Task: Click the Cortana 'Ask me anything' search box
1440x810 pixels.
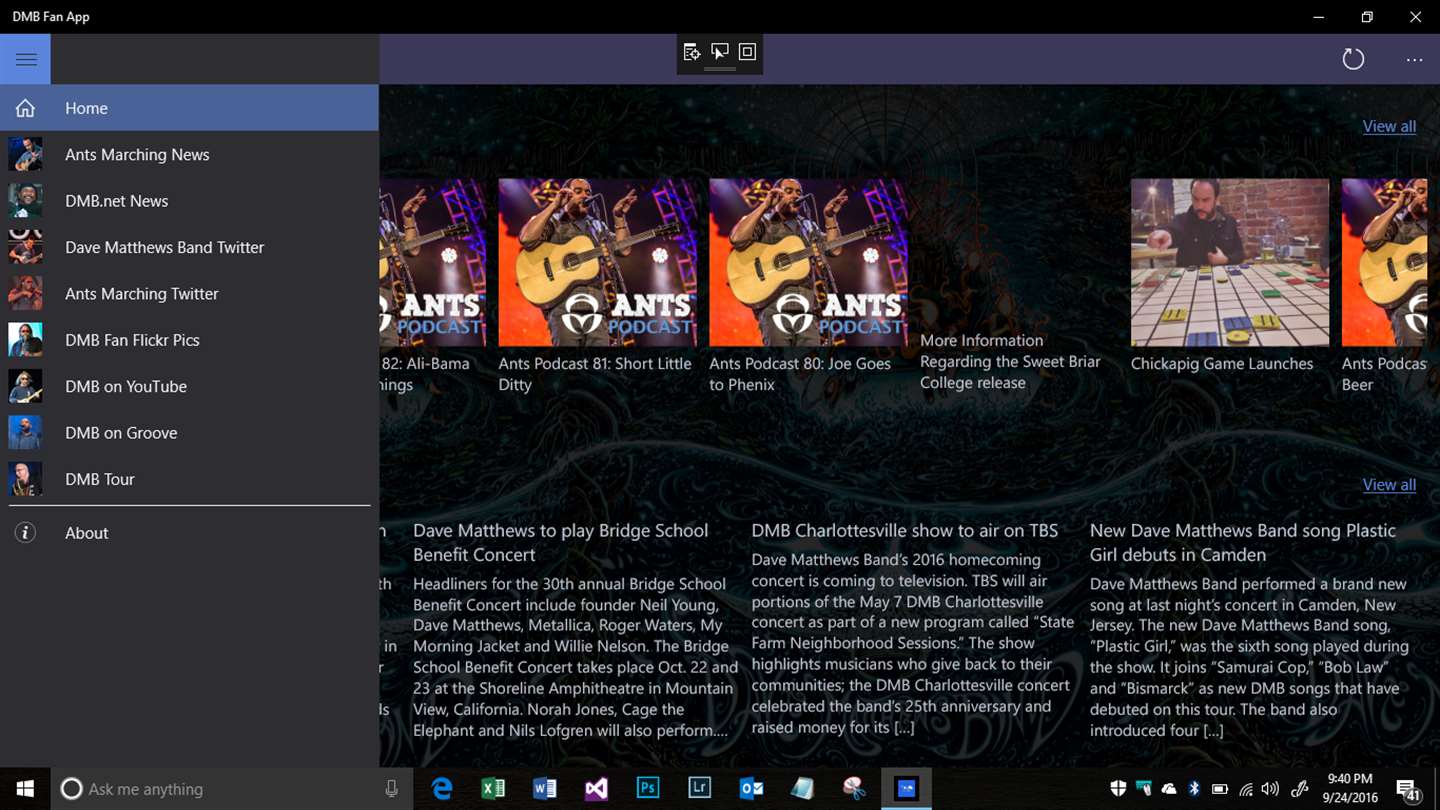Action: coord(230,789)
